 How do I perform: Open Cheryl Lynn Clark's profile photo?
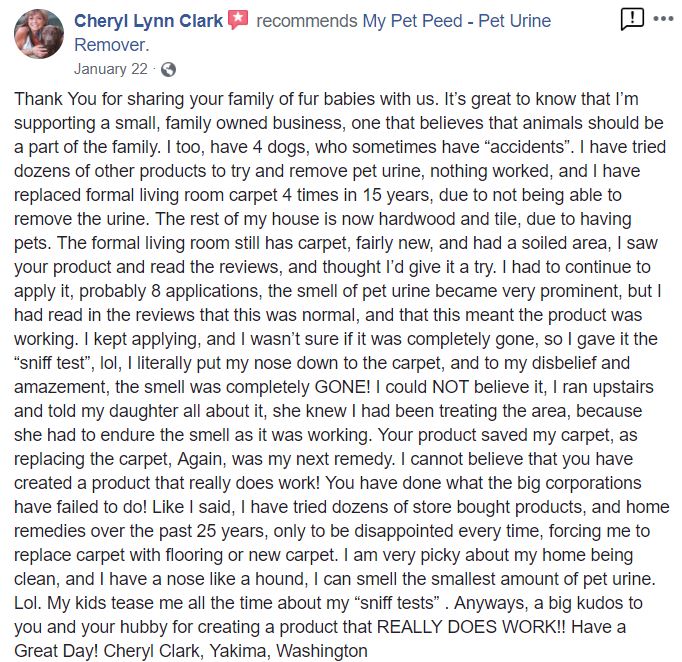(39, 34)
